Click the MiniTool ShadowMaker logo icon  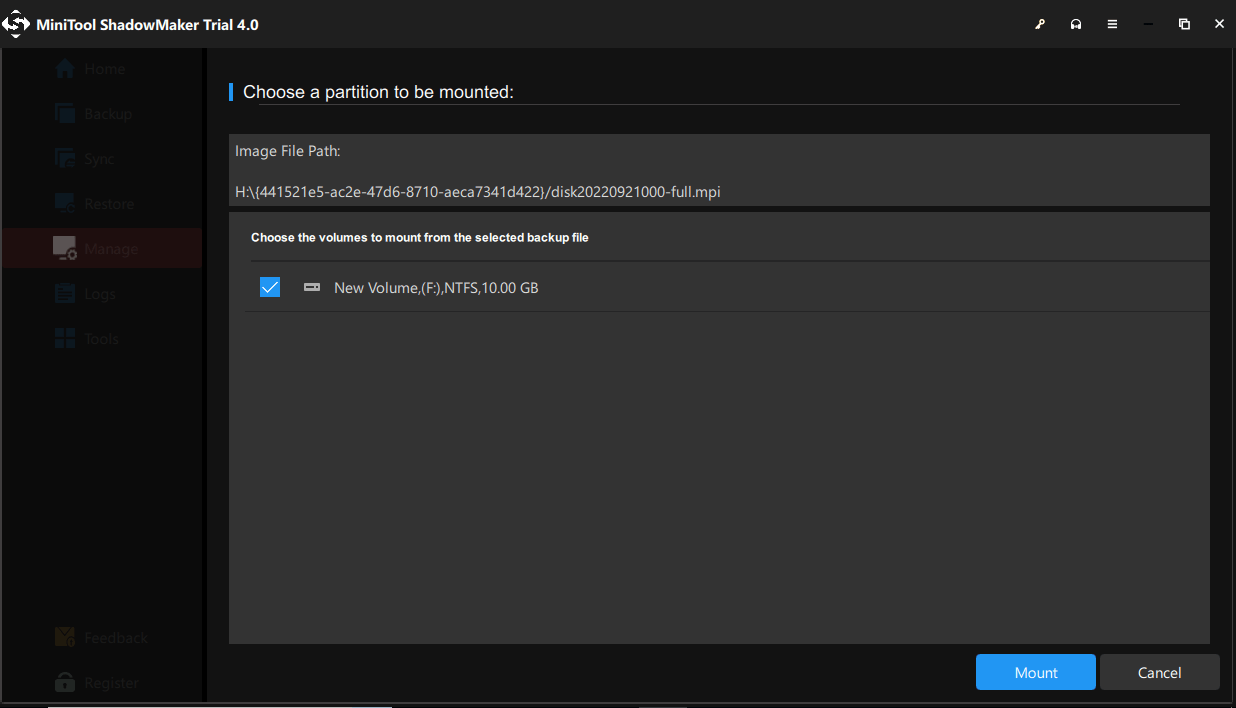[x=16, y=24]
